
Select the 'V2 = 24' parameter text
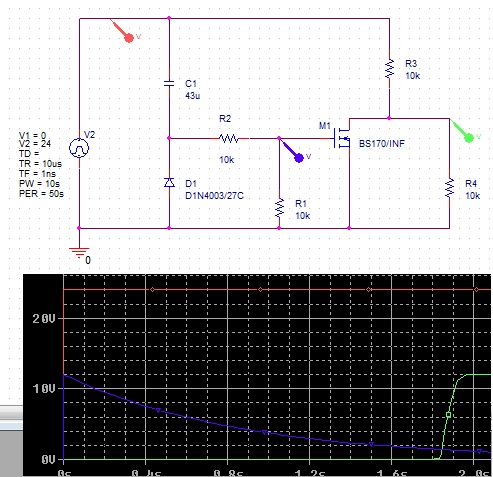(35, 144)
